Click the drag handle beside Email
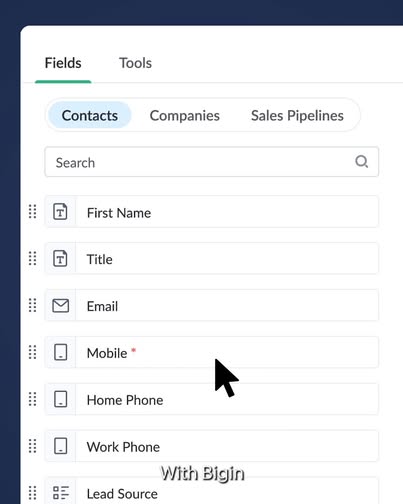The width and height of the screenshot is (403, 504). point(32,305)
